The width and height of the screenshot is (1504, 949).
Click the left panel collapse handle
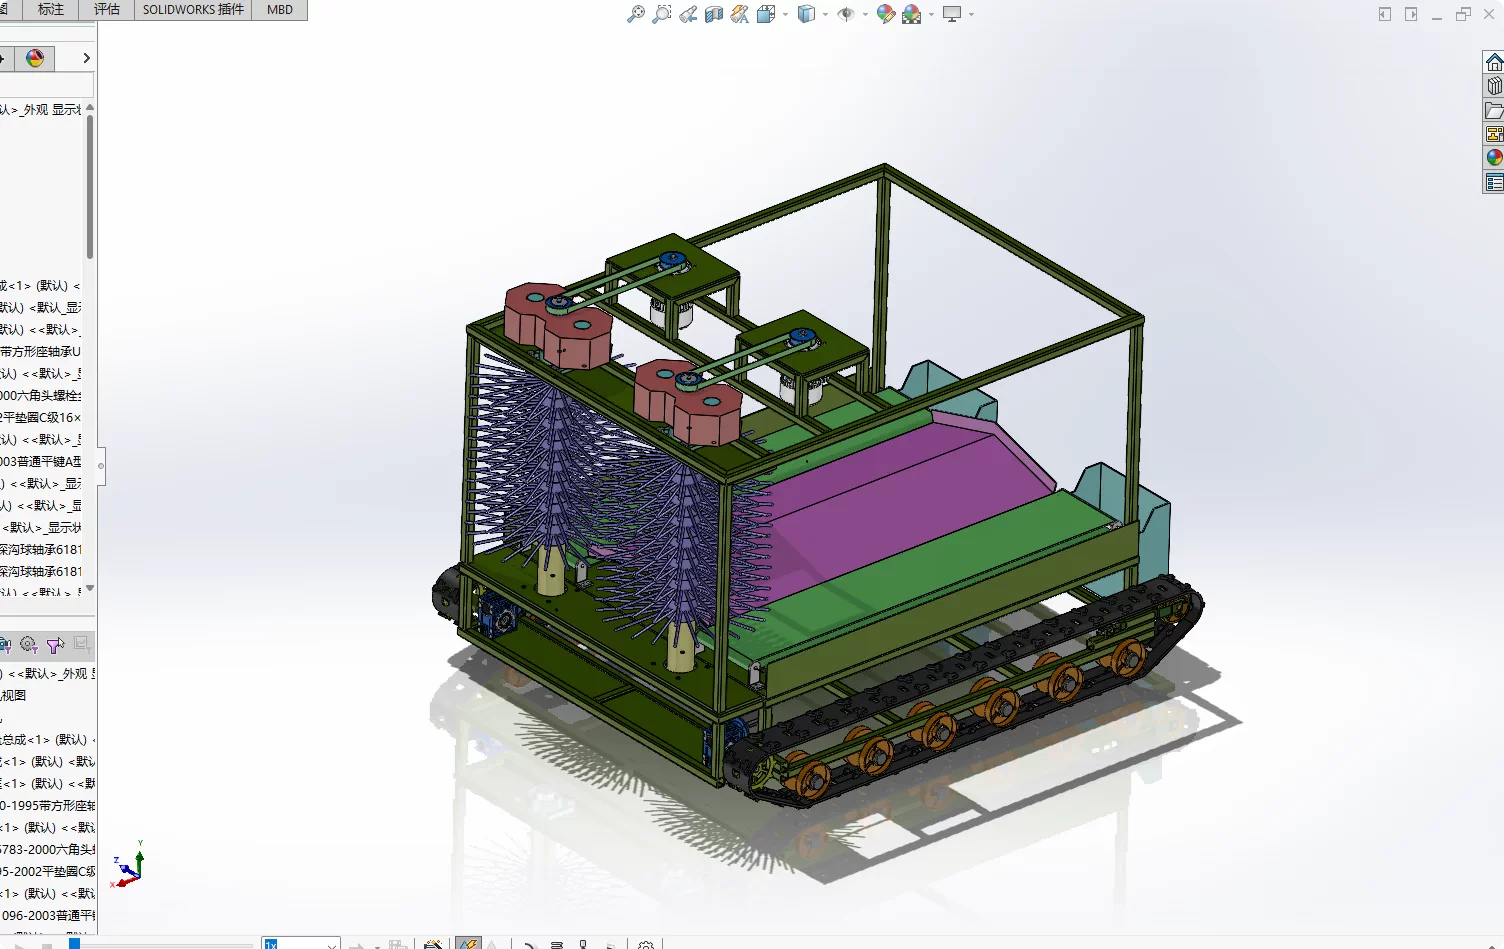[x=101, y=466]
